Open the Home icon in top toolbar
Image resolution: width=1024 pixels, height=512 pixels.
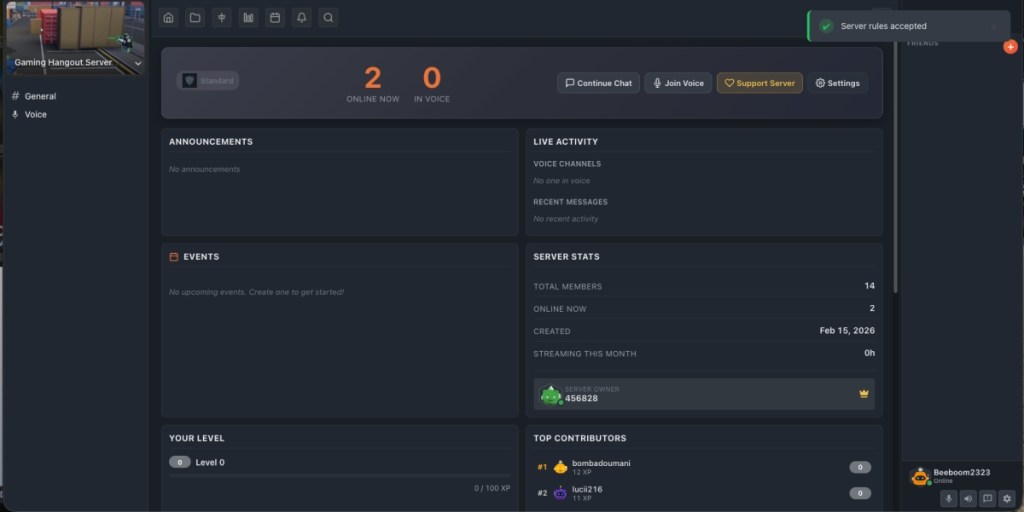pos(168,18)
